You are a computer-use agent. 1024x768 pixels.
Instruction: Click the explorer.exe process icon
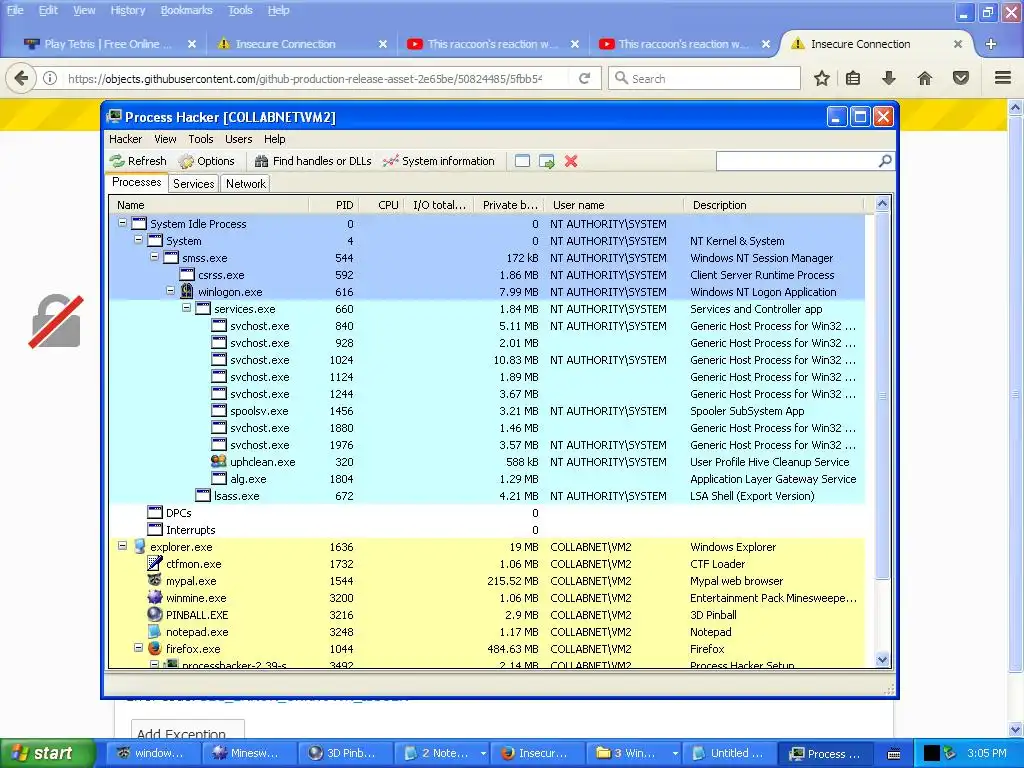click(x=140, y=546)
